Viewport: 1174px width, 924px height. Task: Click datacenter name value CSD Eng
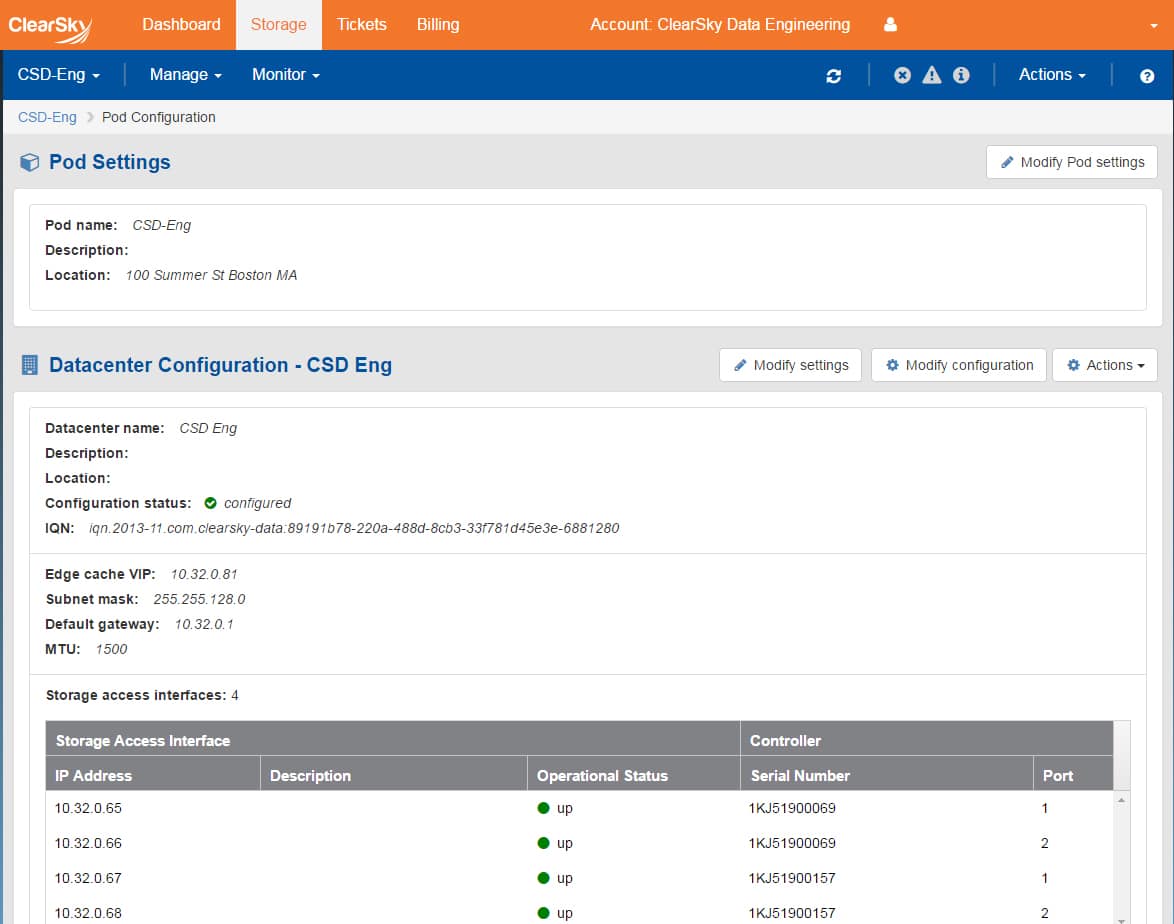208,428
